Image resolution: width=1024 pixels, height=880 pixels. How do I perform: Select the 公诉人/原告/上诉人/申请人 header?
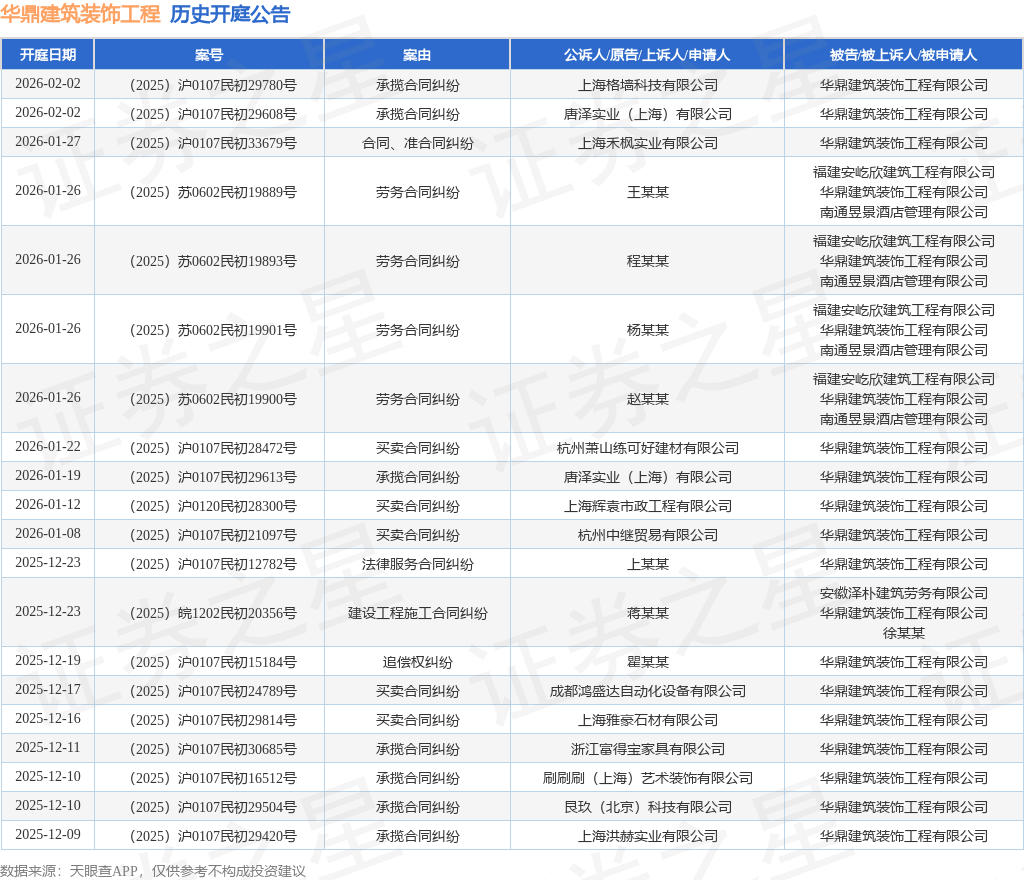click(x=647, y=55)
